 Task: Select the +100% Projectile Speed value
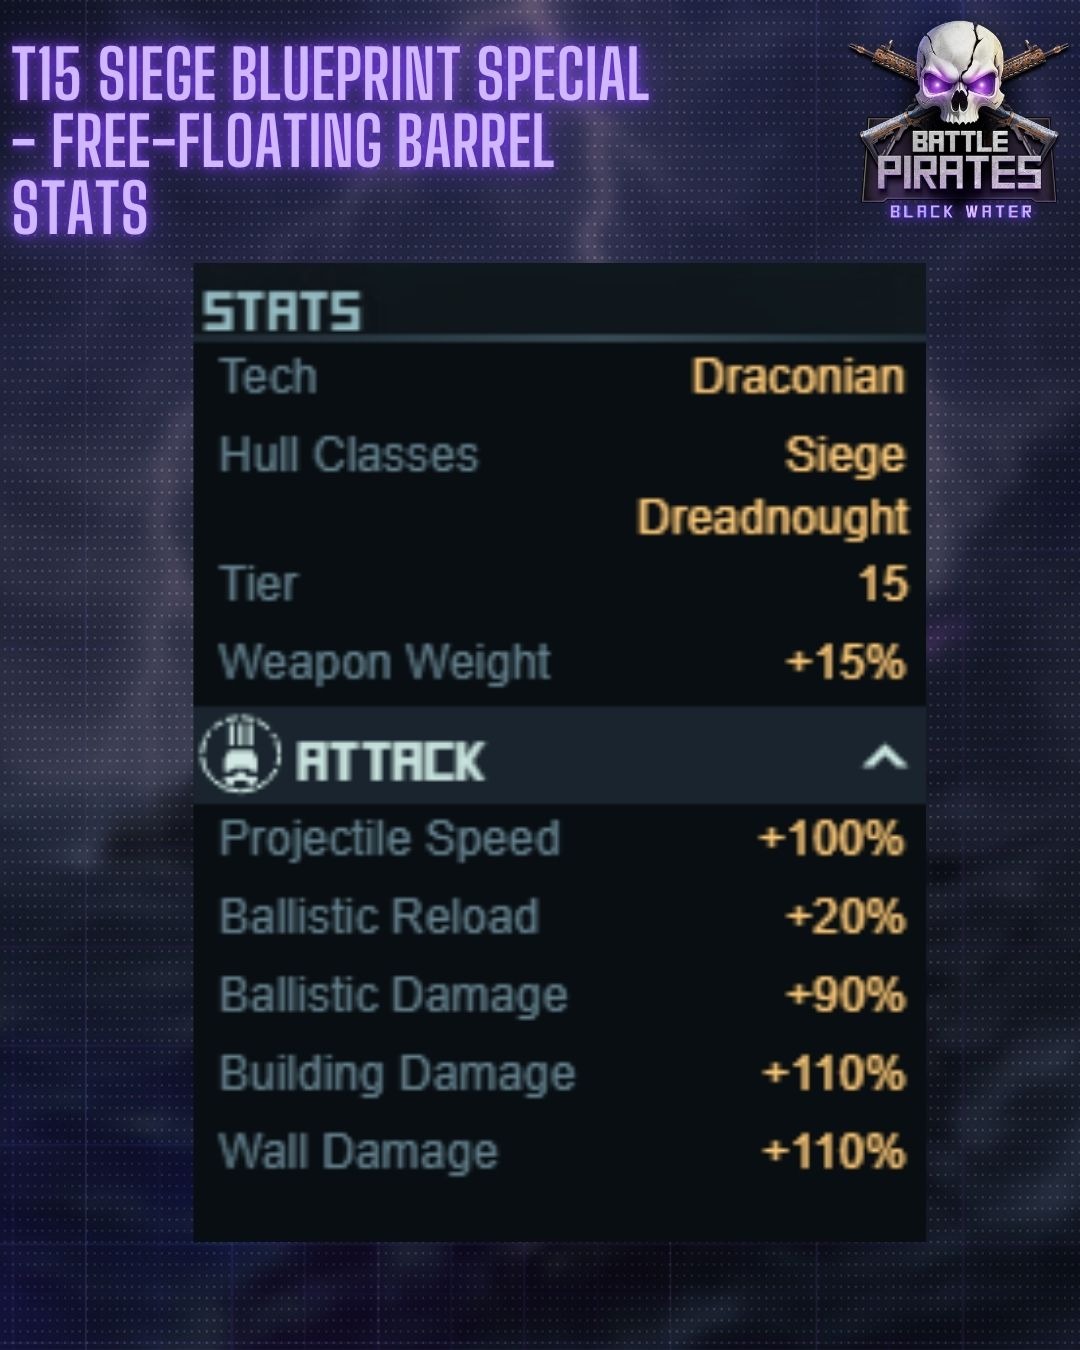pos(831,838)
